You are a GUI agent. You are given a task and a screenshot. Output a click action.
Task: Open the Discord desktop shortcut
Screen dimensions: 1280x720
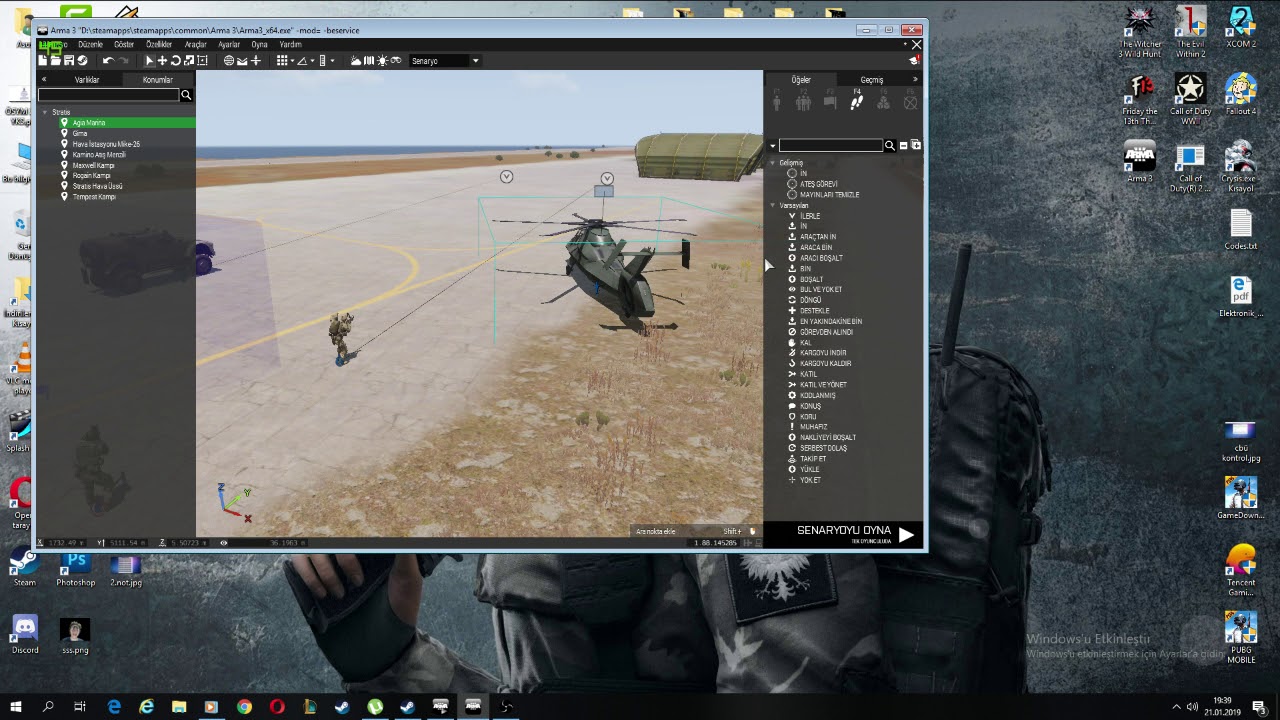tap(25, 635)
